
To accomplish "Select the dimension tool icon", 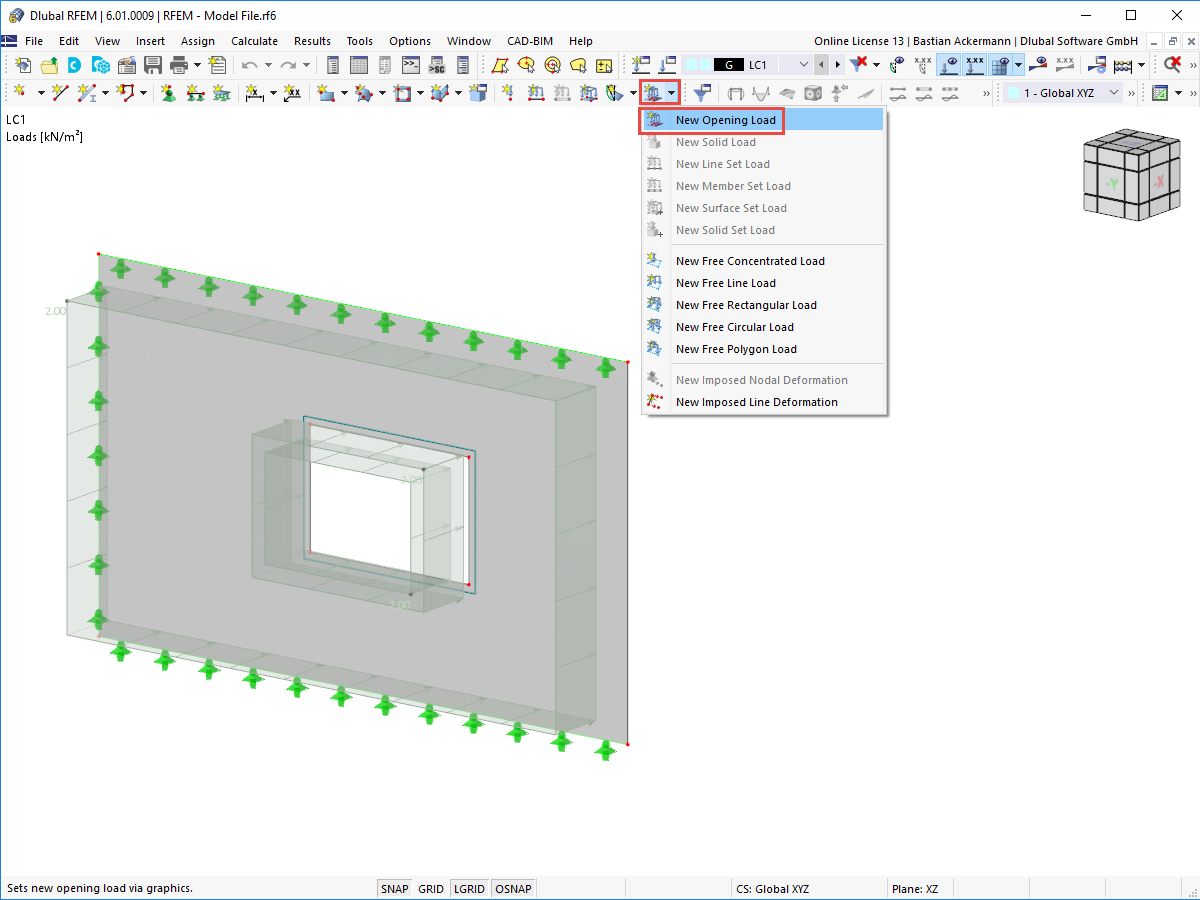I will [255, 93].
